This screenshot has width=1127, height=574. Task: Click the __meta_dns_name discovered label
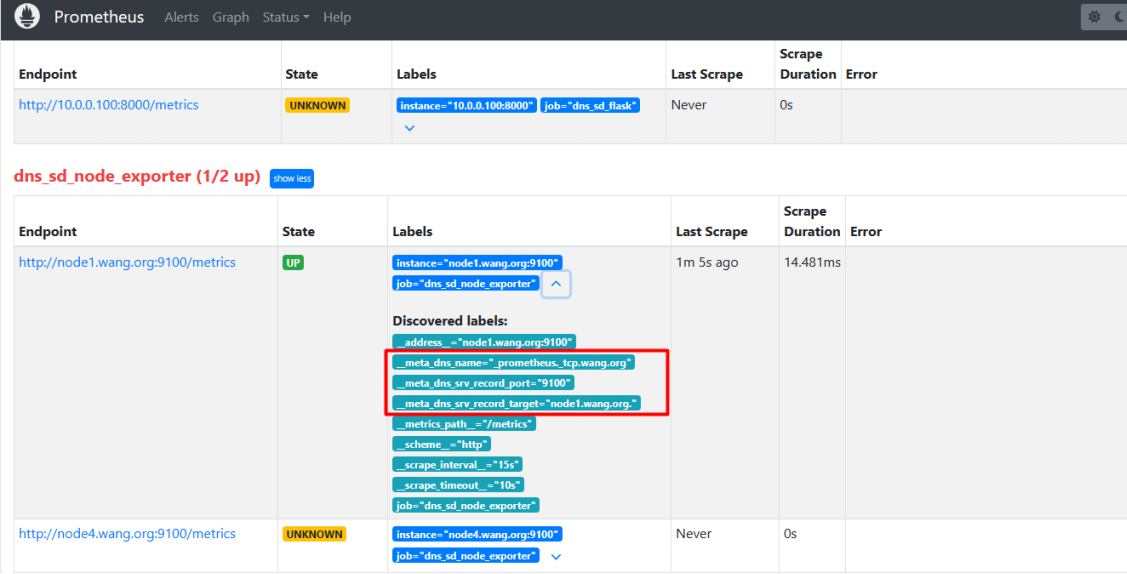pyautogui.click(x=513, y=363)
